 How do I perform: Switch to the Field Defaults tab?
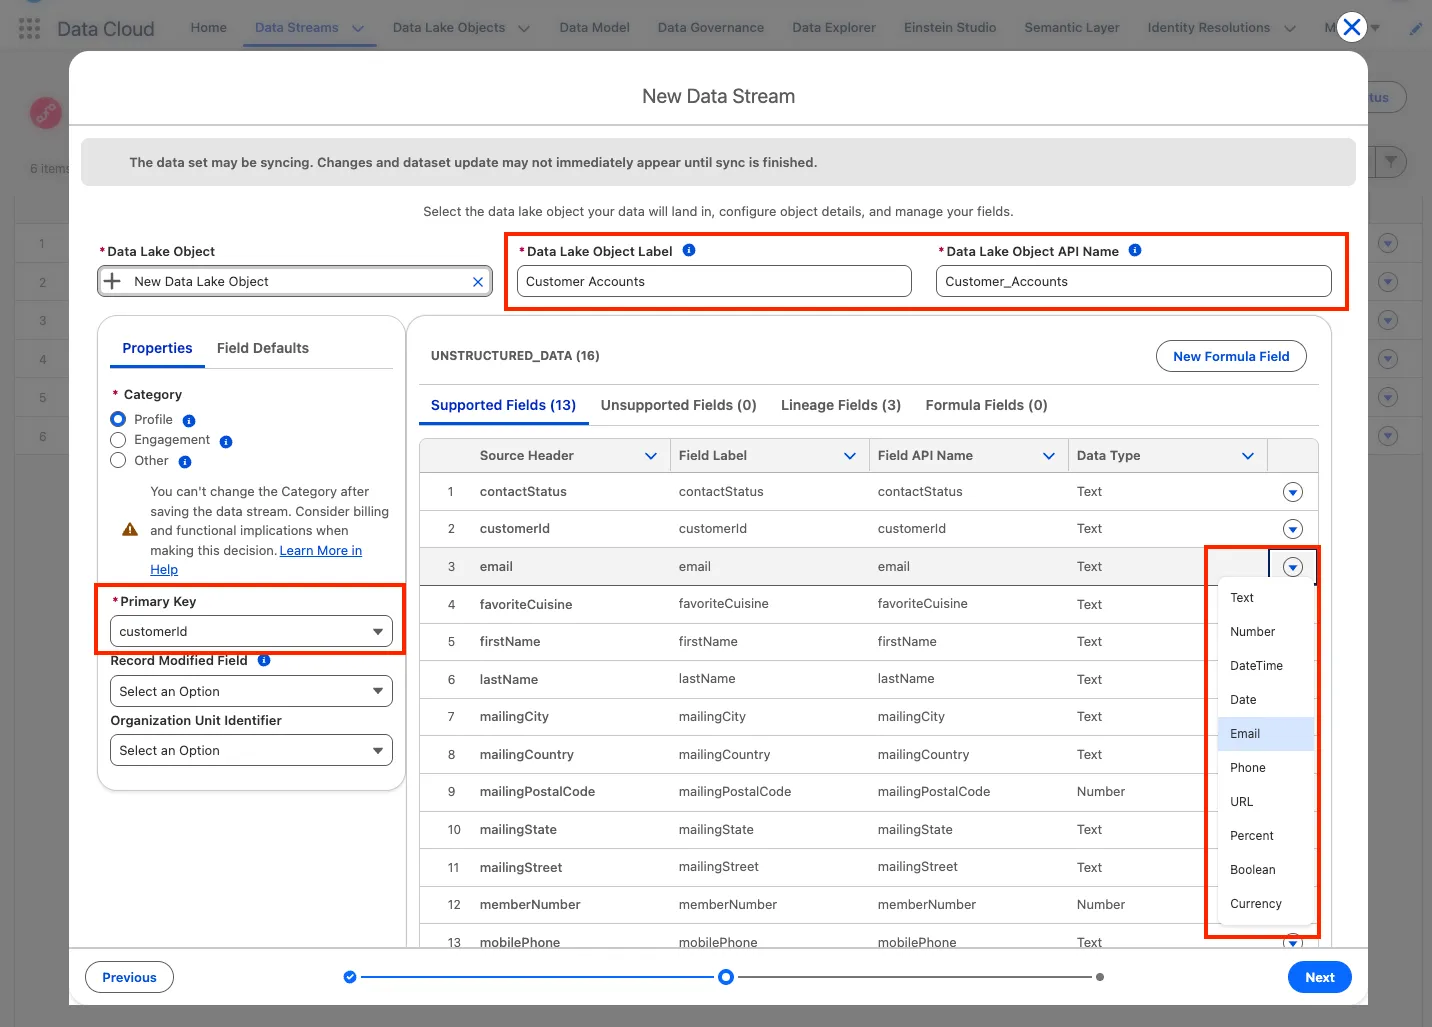262,348
